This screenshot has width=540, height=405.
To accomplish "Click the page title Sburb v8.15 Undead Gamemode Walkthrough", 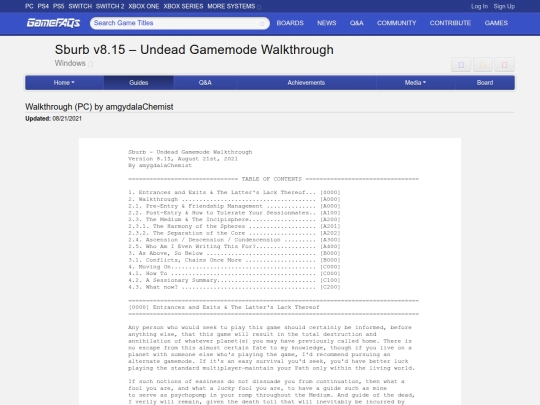I will pyautogui.click(x=194, y=50).
